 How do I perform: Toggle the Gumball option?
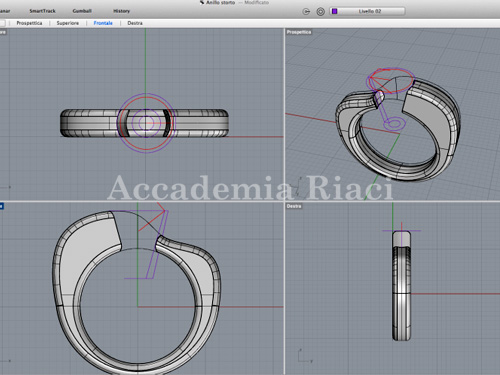pos(82,11)
